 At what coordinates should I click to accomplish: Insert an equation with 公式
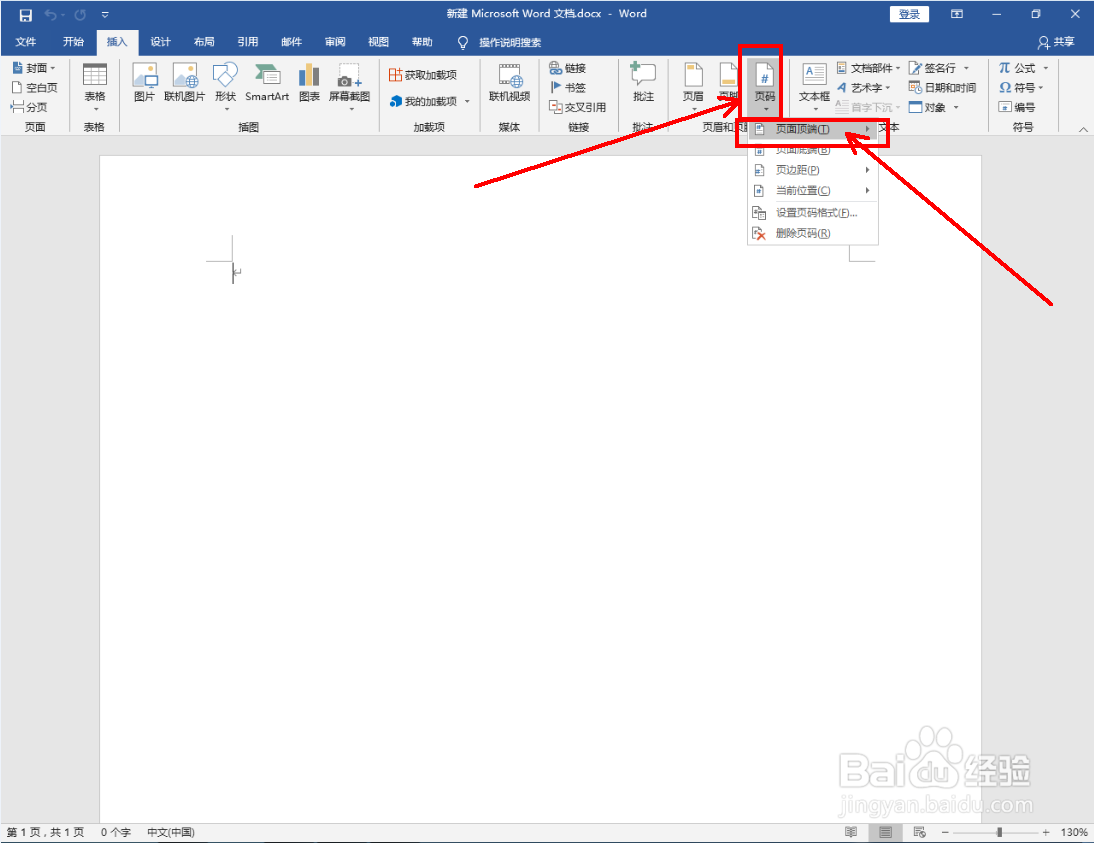click(1019, 67)
